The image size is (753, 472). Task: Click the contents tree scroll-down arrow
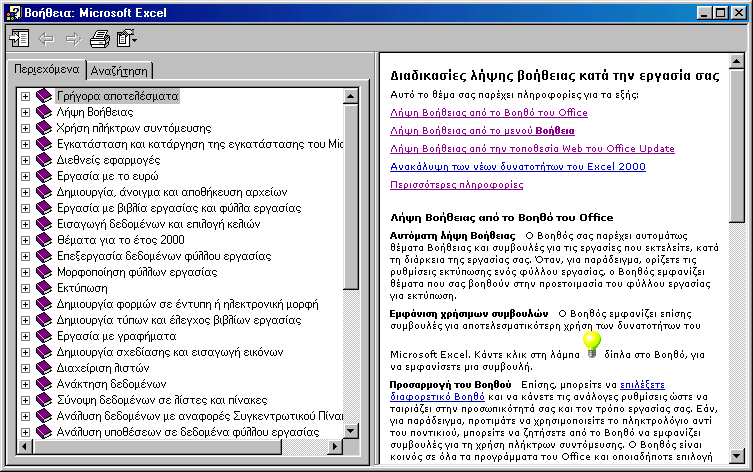351,431
